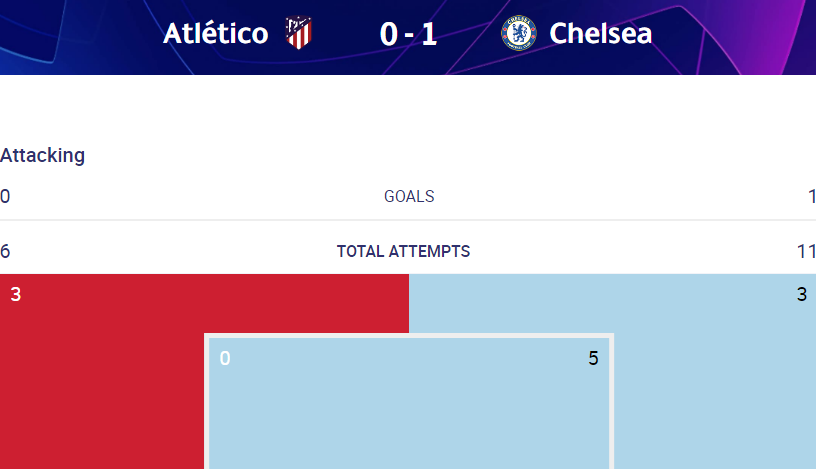Select the Attacking section heading
Screen dimensions: 816x469
point(42,155)
